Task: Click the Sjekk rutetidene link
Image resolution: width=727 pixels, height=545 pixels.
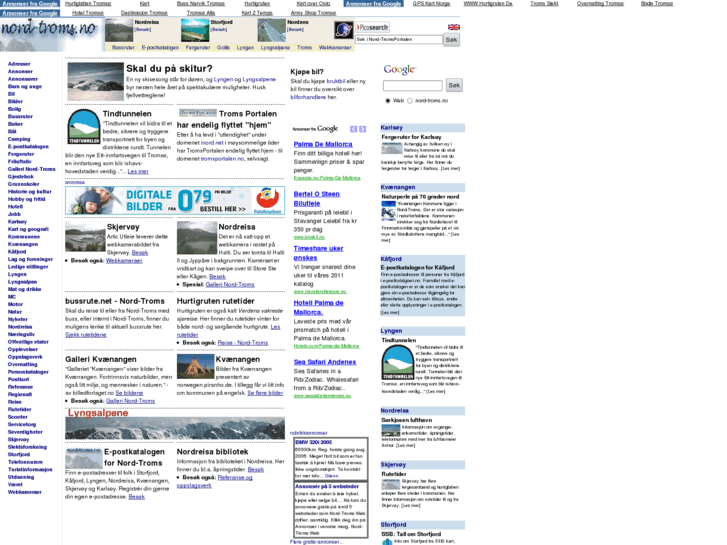Action: point(86,335)
